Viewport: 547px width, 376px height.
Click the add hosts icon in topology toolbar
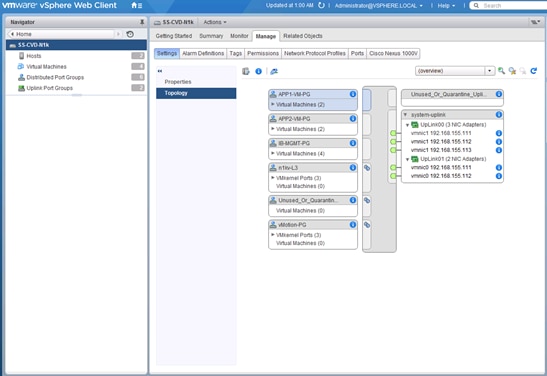pyautogui.click(x=246, y=71)
